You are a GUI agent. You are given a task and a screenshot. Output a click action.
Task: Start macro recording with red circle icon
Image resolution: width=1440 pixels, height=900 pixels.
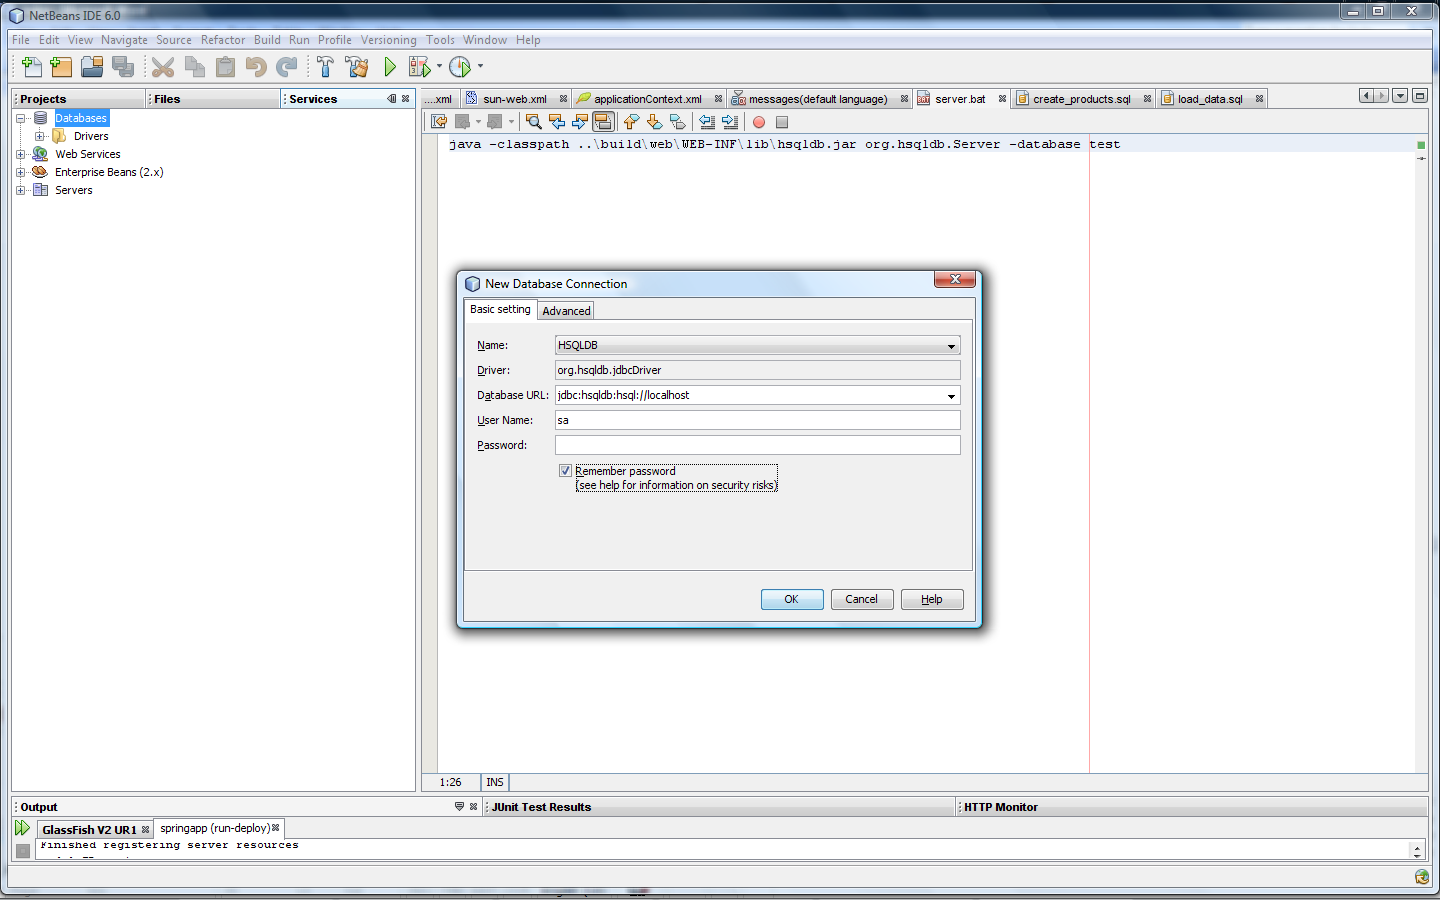tap(759, 122)
